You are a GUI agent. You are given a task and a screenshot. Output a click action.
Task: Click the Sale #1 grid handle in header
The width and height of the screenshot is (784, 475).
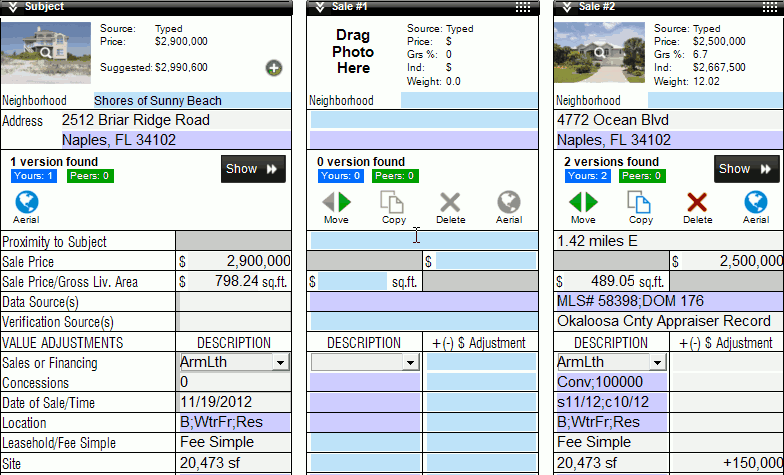[x=522, y=6]
